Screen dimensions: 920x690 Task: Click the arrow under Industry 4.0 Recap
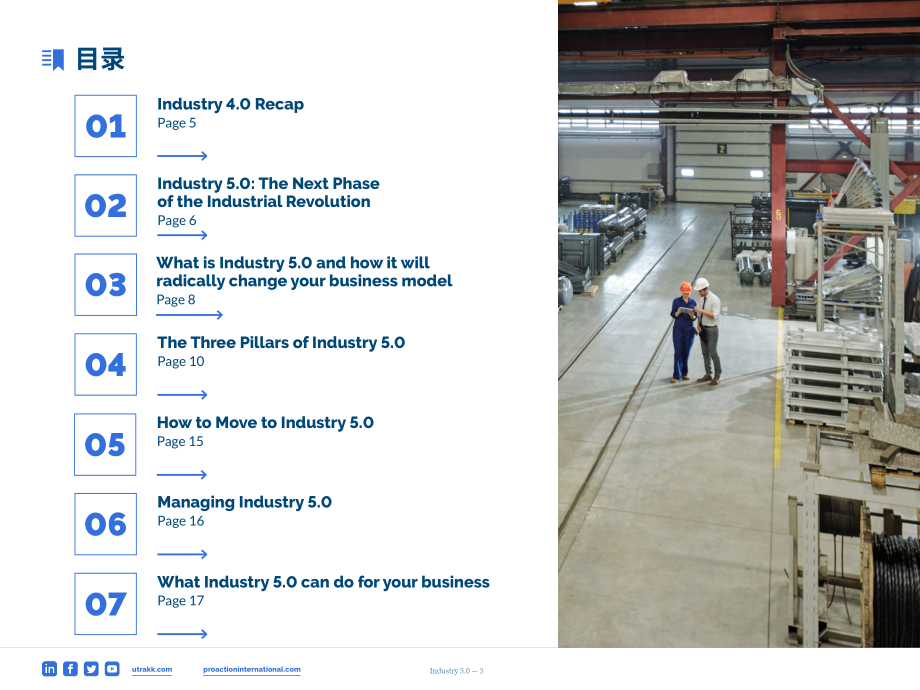pyautogui.click(x=182, y=155)
